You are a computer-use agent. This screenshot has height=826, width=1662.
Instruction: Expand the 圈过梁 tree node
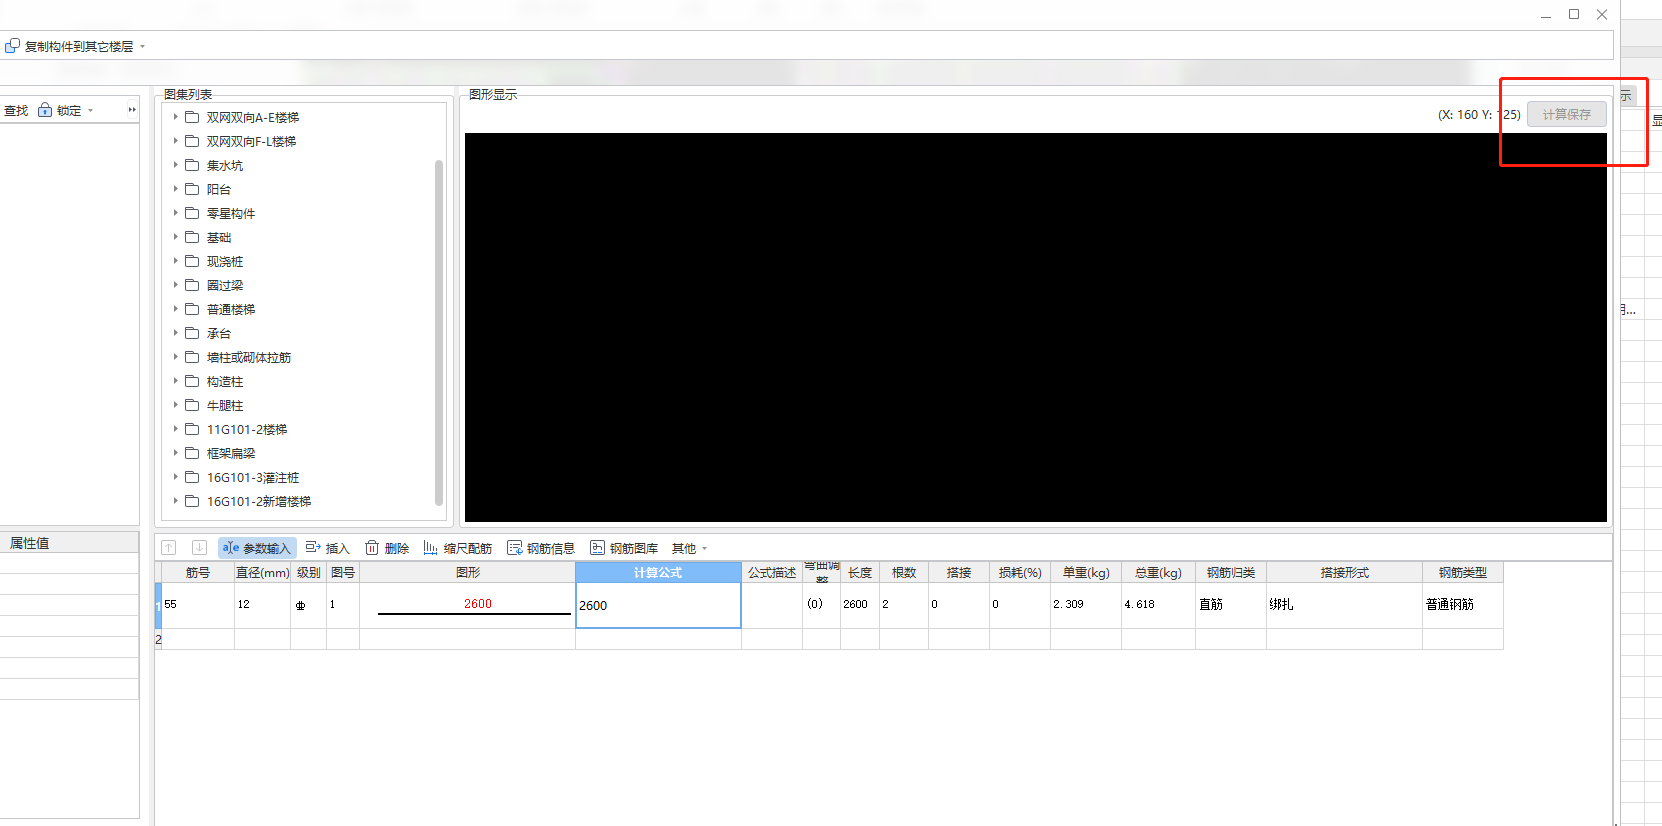[x=175, y=285]
